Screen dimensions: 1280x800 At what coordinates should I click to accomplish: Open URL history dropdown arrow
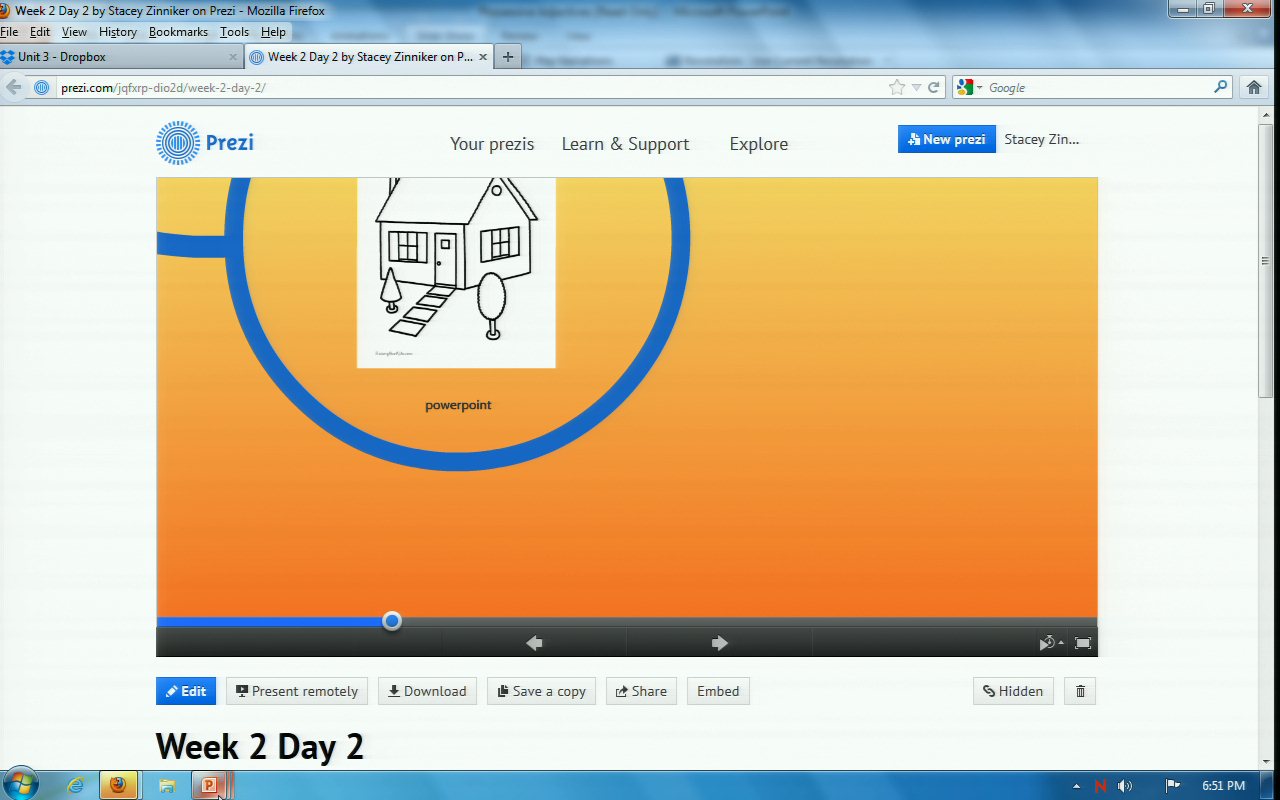pos(916,88)
